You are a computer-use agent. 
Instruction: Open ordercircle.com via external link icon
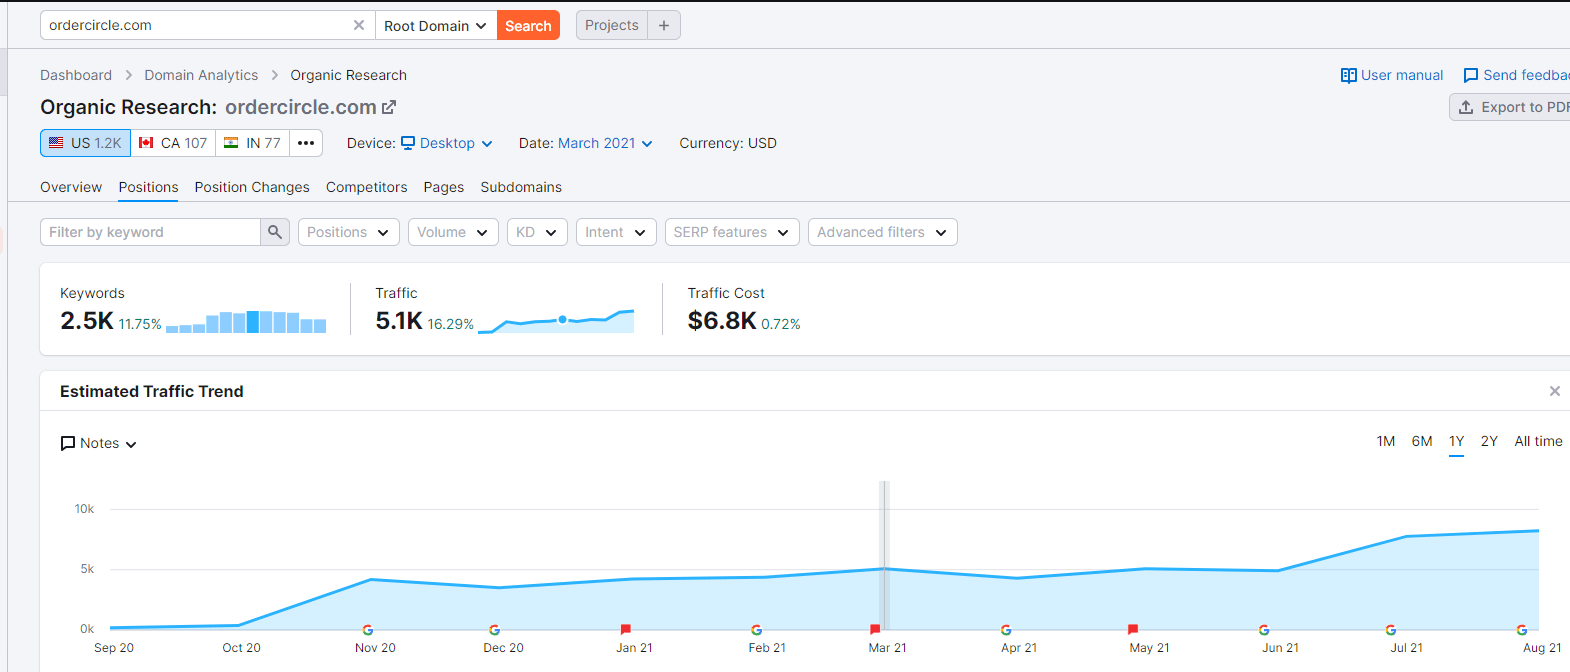coord(389,107)
